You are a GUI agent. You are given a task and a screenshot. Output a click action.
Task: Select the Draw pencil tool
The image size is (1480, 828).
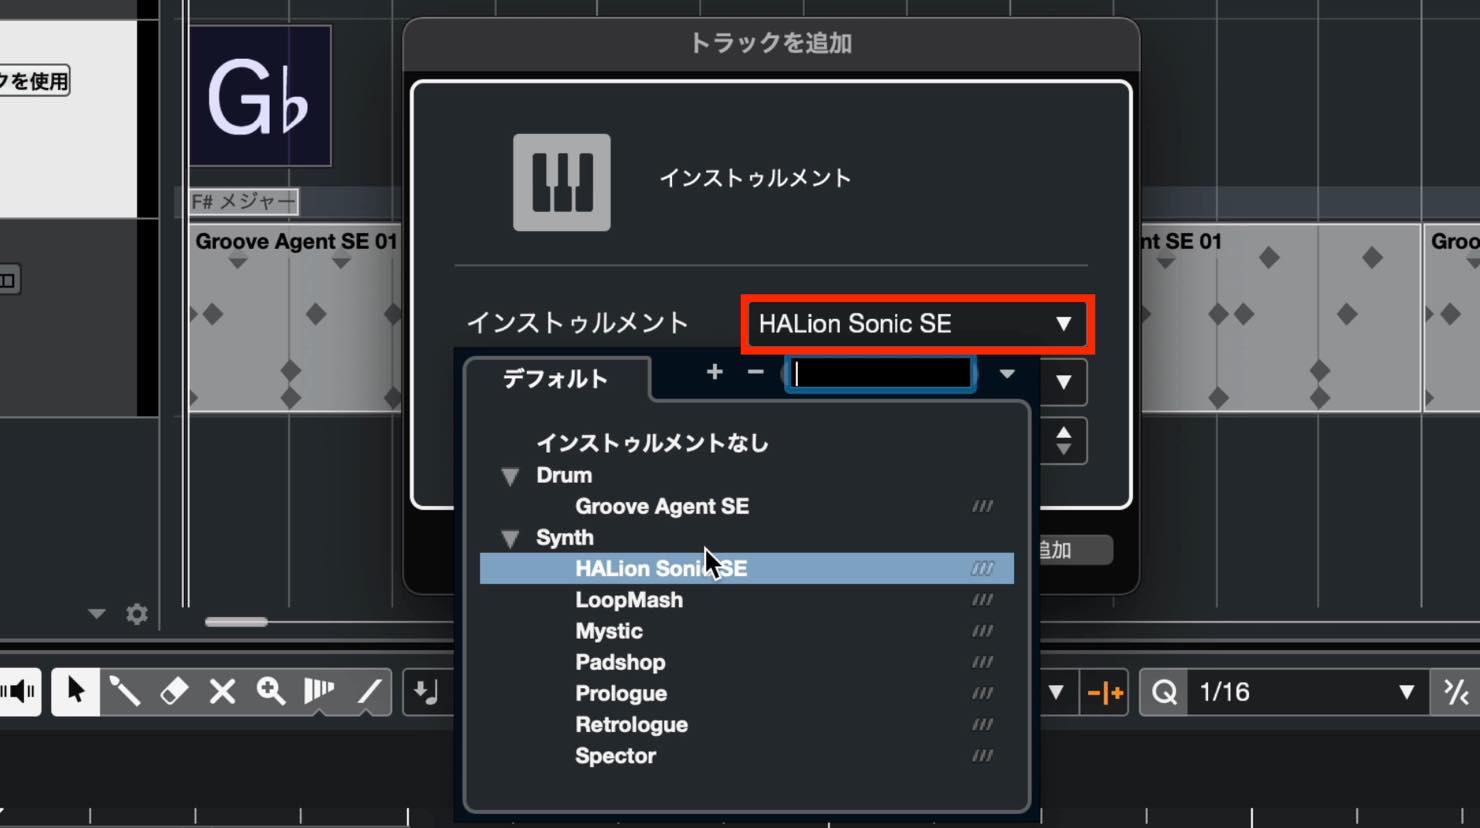pyautogui.click(x=125, y=691)
